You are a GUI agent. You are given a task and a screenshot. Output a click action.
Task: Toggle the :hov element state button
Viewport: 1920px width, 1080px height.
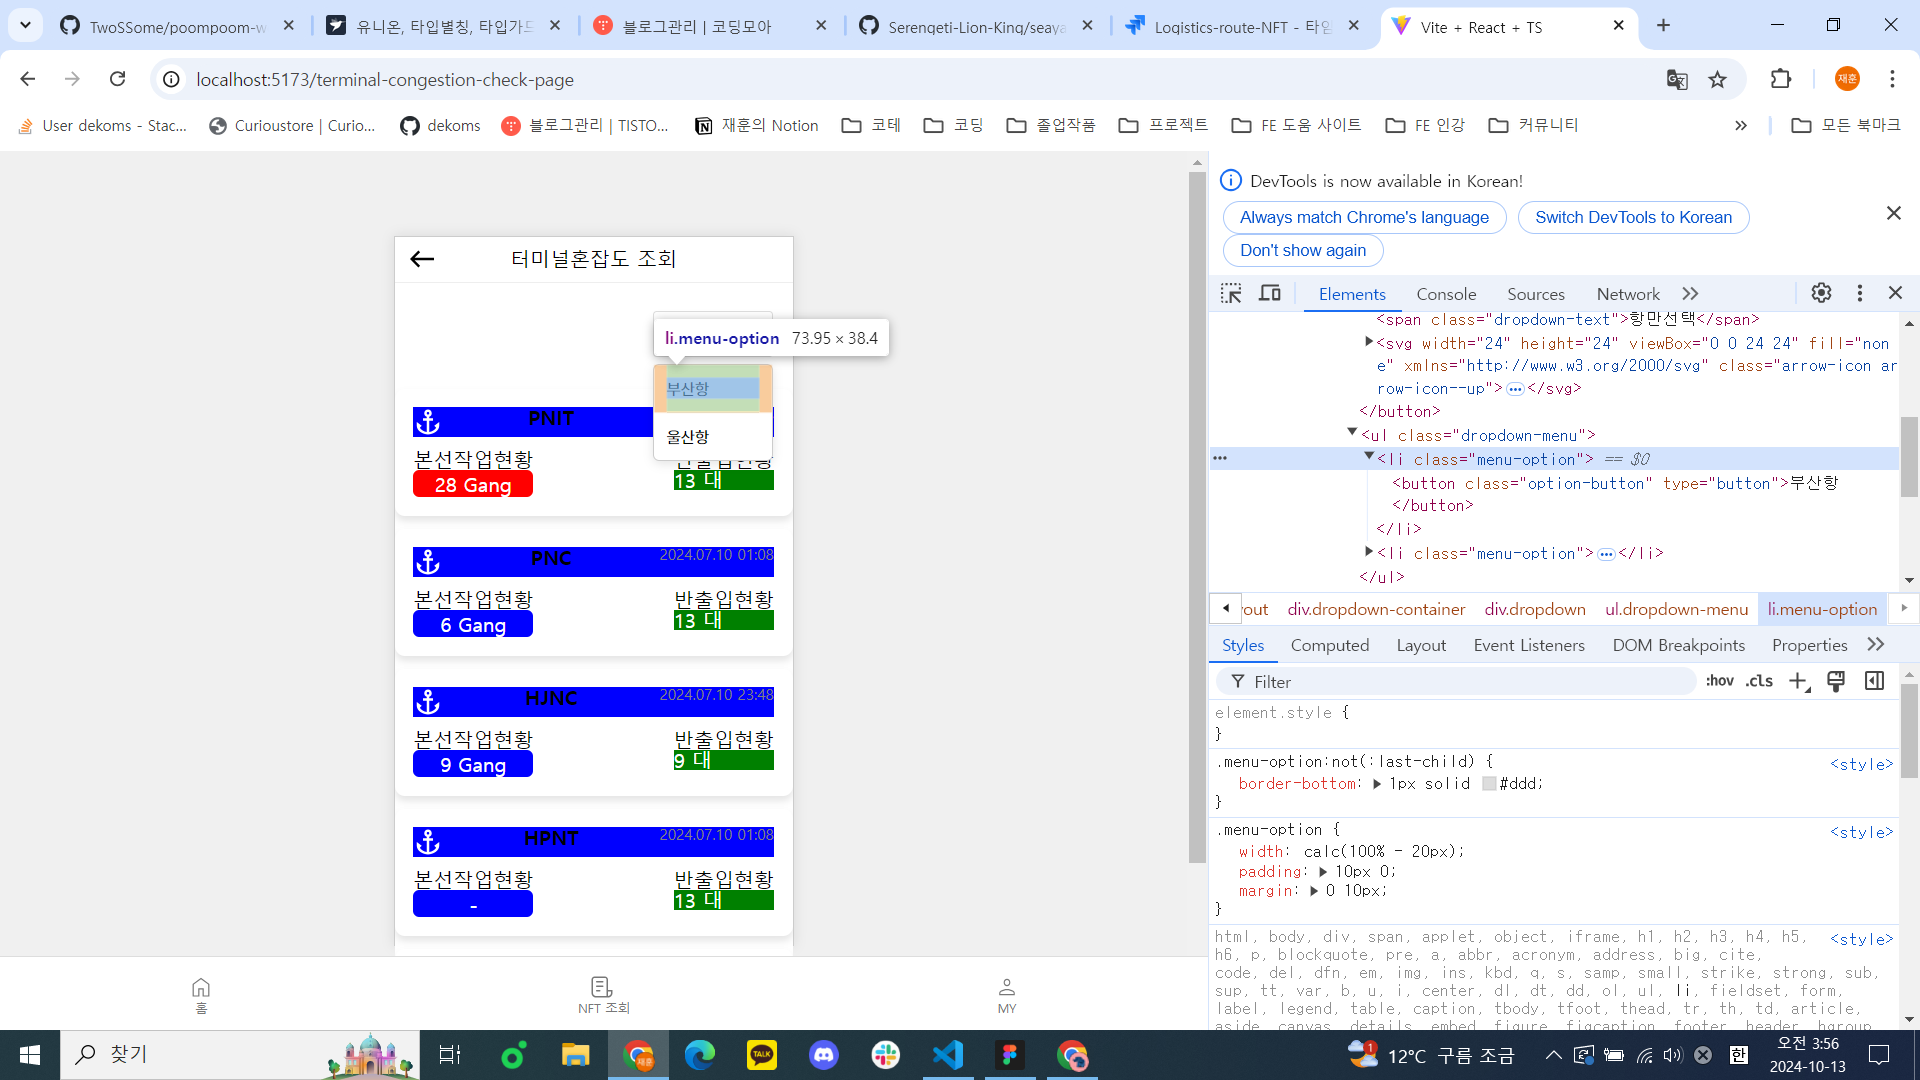(1719, 681)
